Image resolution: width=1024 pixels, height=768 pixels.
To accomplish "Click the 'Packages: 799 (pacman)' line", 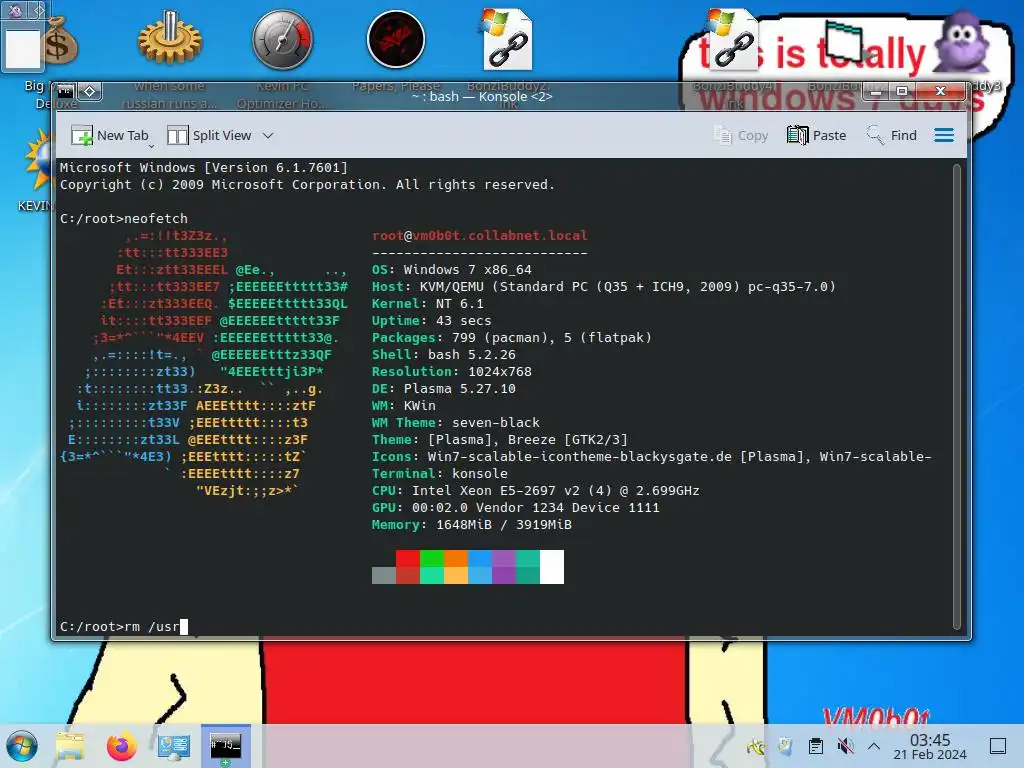I will click(x=512, y=338).
